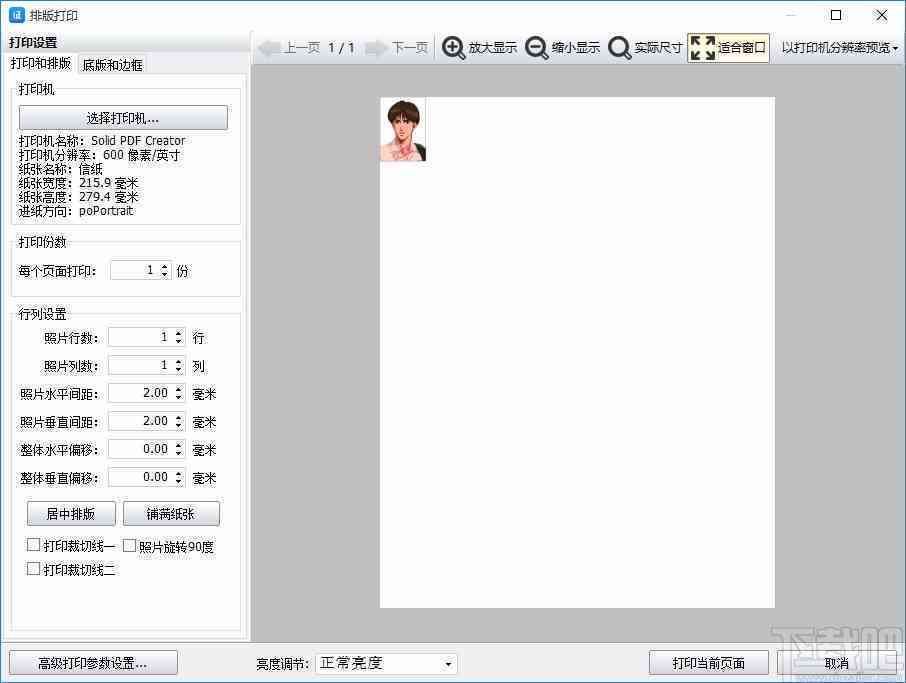906x683 pixels.
Task: Close the 排版打印 window
Action: (x=881, y=15)
